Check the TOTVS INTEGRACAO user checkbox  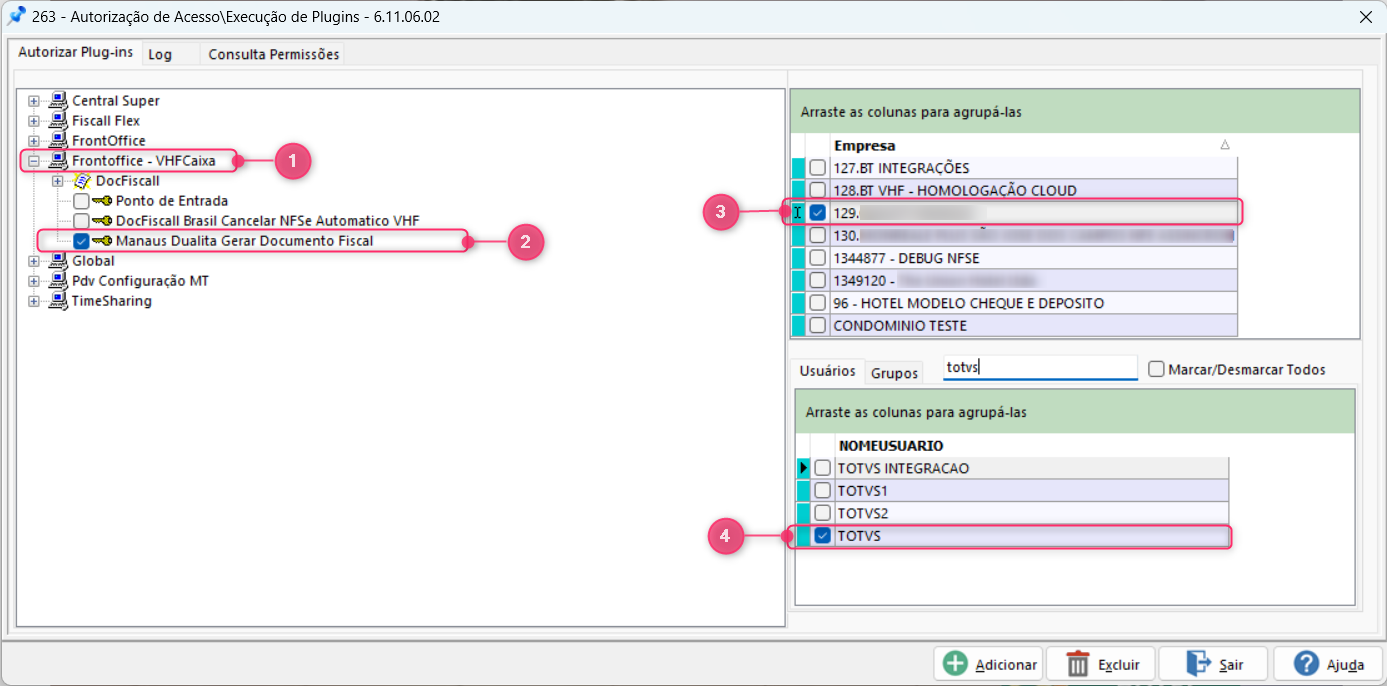coord(822,468)
